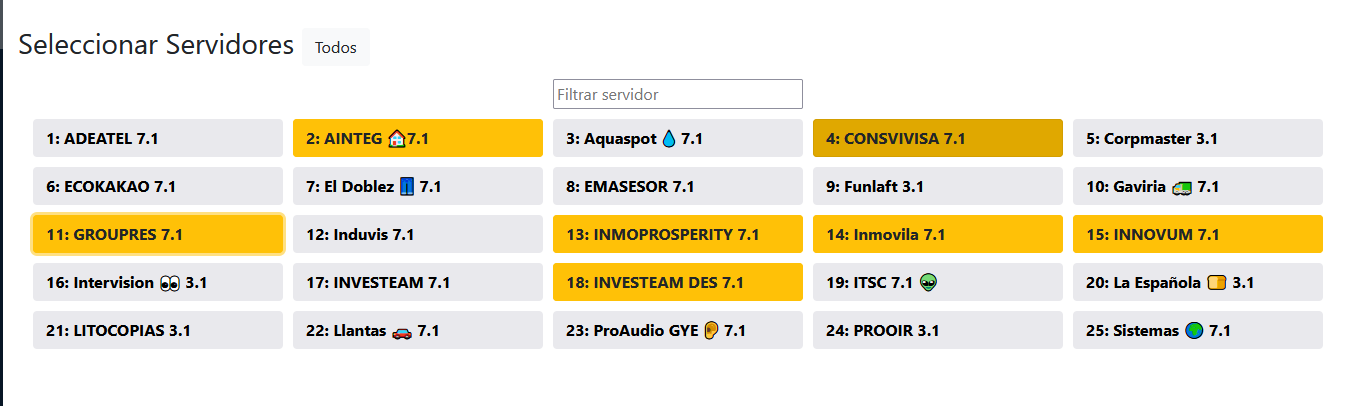Image resolution: width=1352 pixels, height=406 pixels.
Task: Click the globe icon on Sistemas
Action: (1194, 331)
